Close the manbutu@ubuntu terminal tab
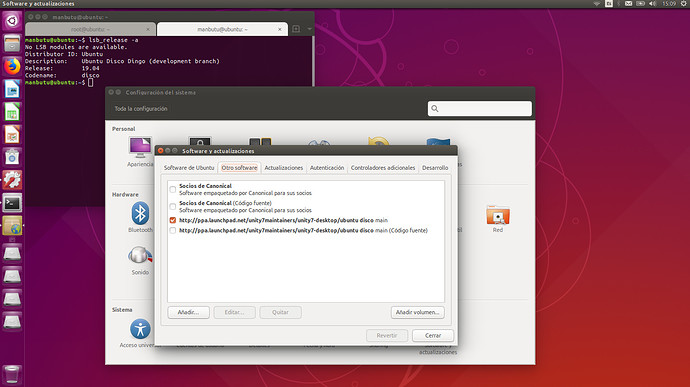Viewport: 690px width, 387px height. (279, 29)
